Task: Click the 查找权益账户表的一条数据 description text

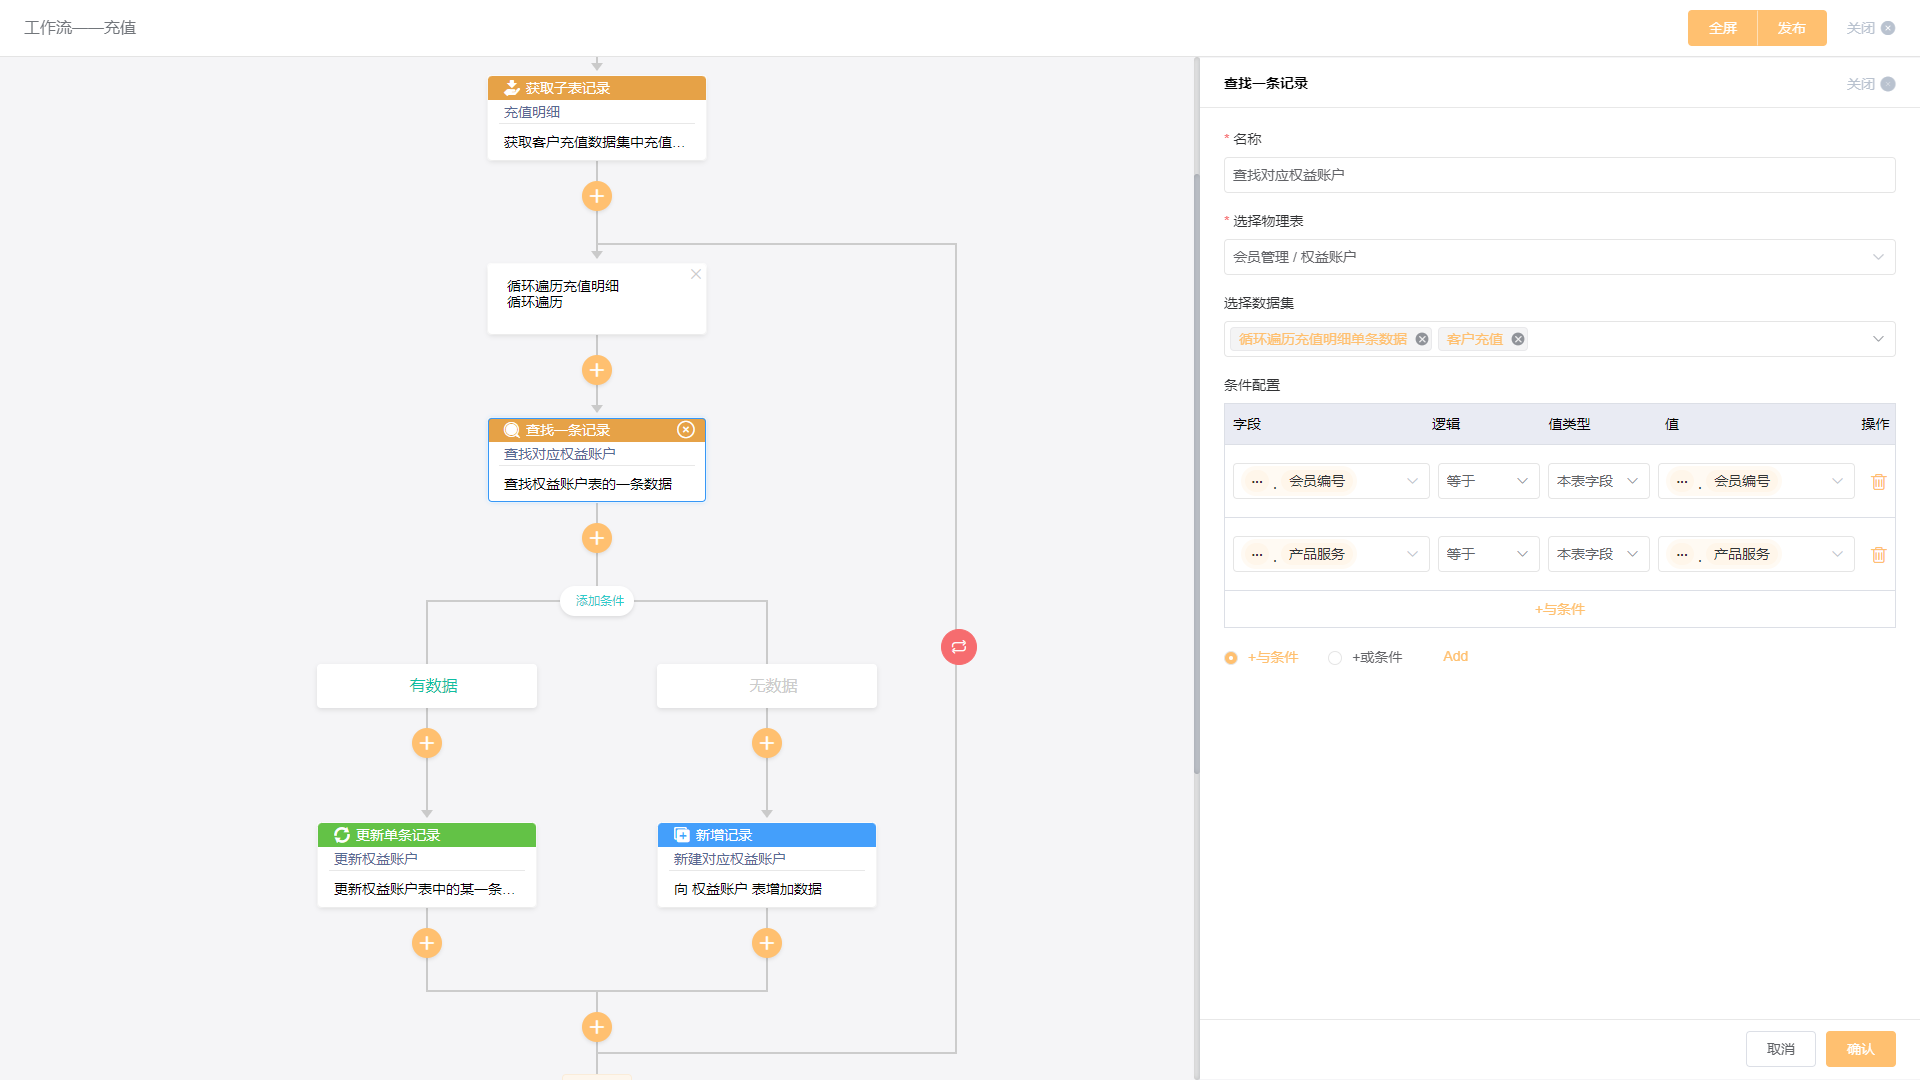Action: point(588,484)
